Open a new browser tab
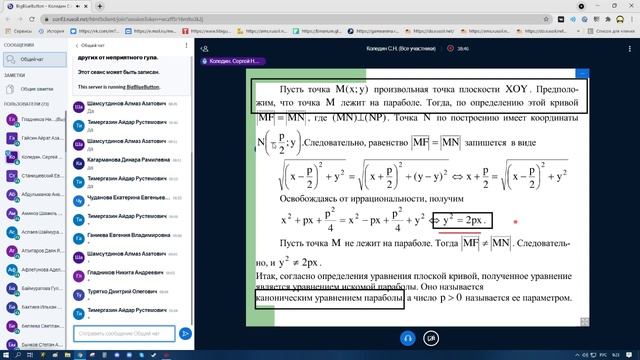The image size is (640, 360). [x=100, y=6]
